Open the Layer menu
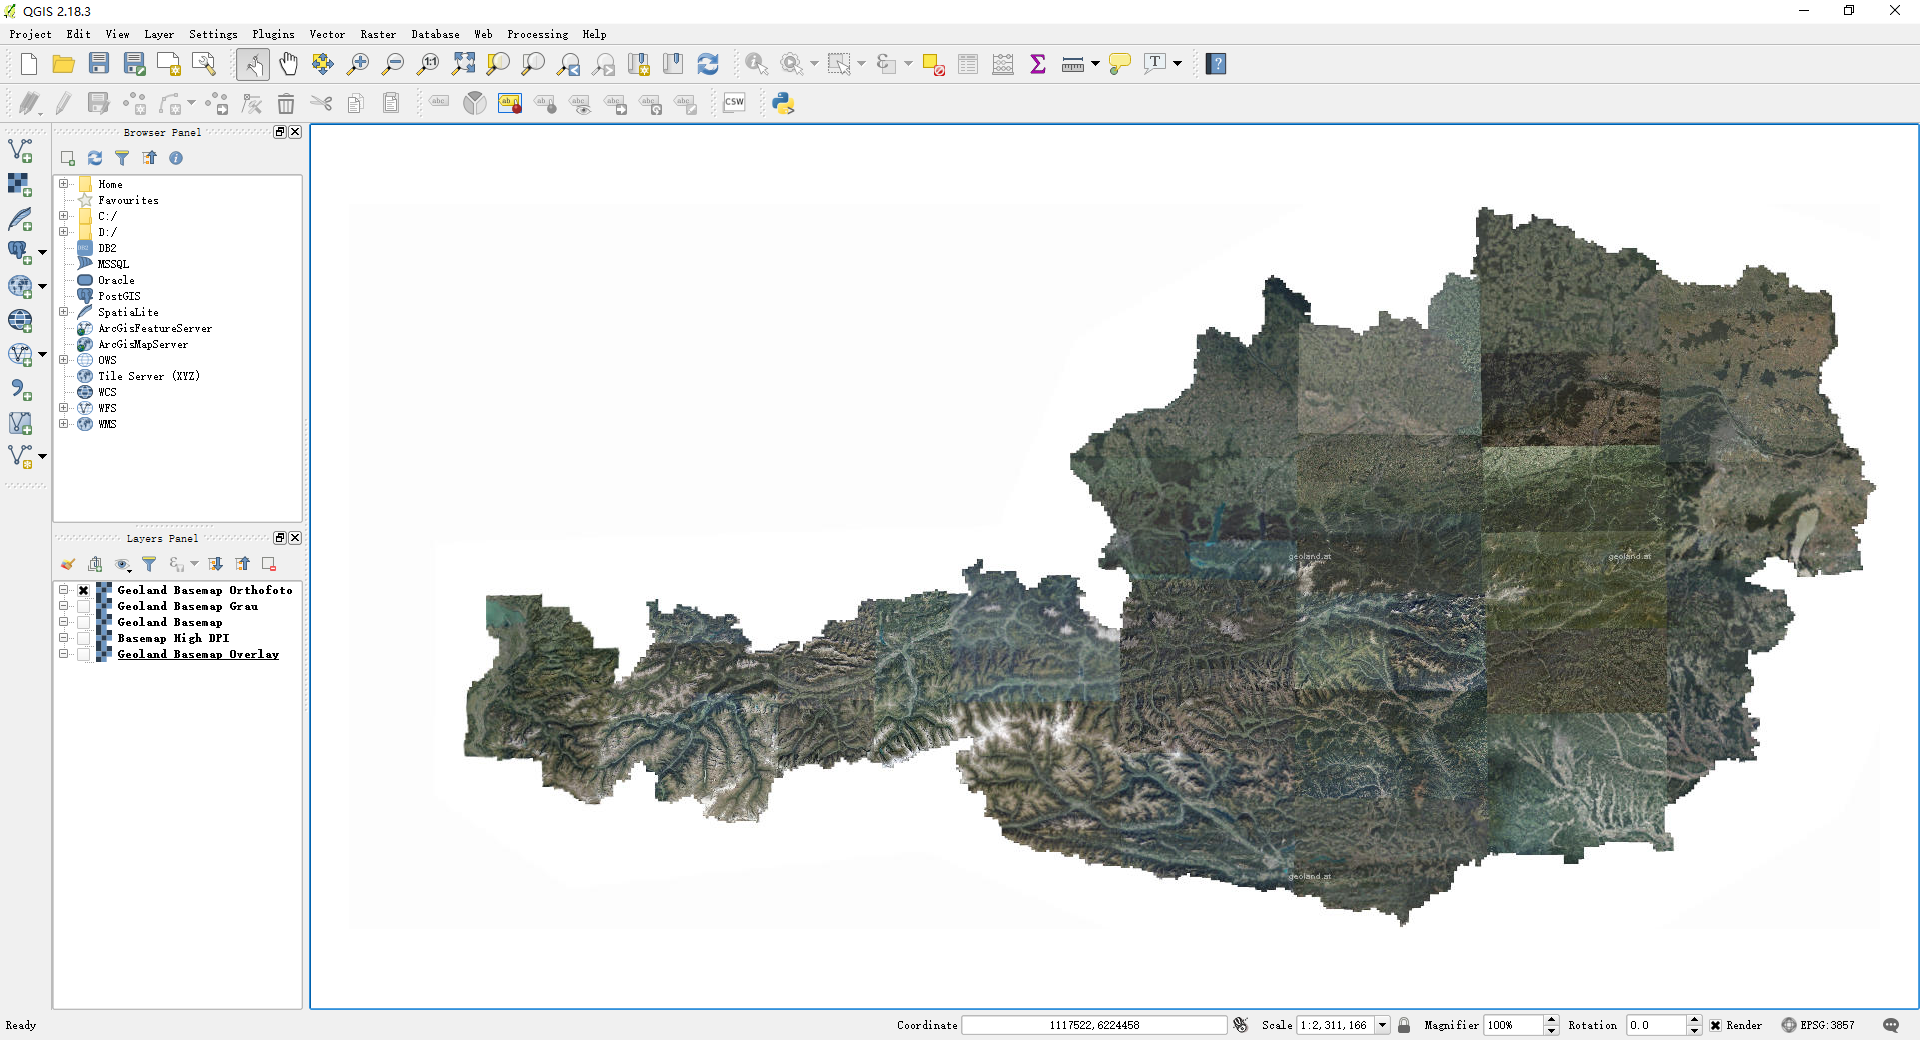 (159, 34)
